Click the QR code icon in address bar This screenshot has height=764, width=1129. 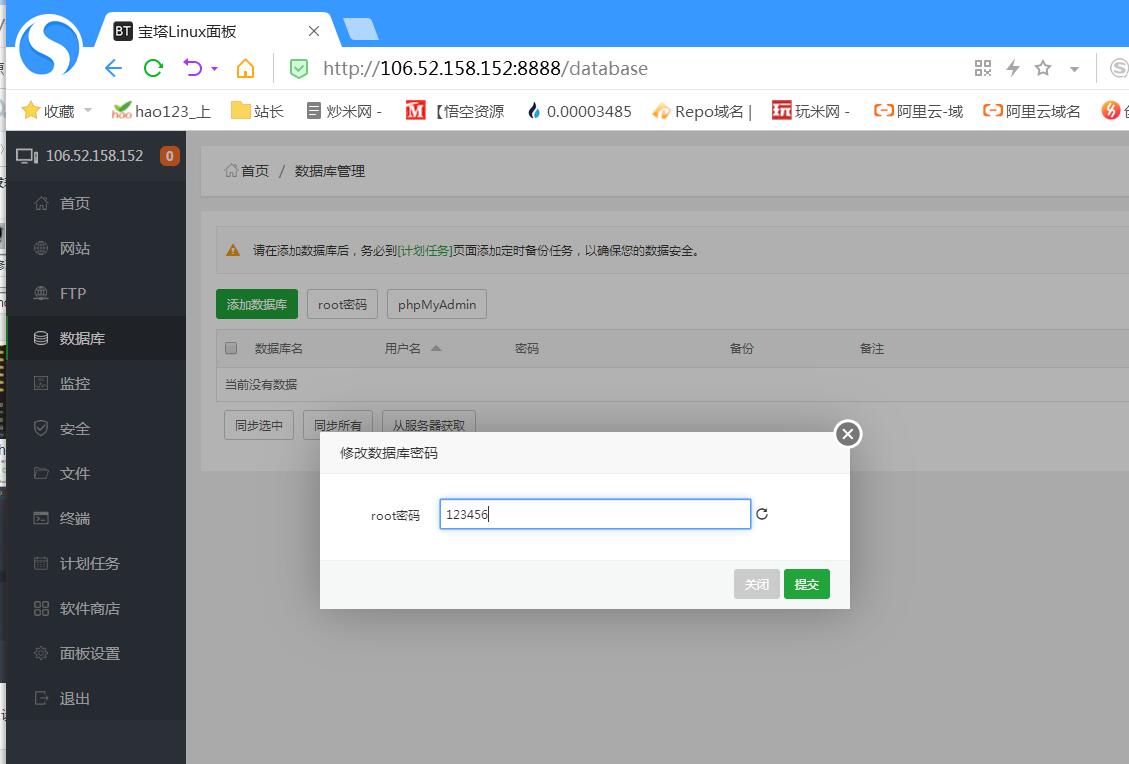coord(983,68)
